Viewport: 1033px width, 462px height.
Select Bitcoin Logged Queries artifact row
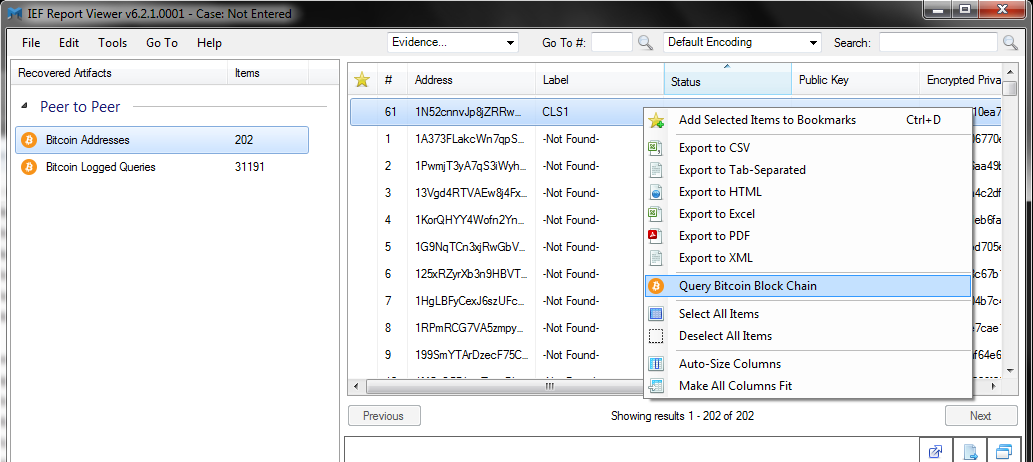161,167
